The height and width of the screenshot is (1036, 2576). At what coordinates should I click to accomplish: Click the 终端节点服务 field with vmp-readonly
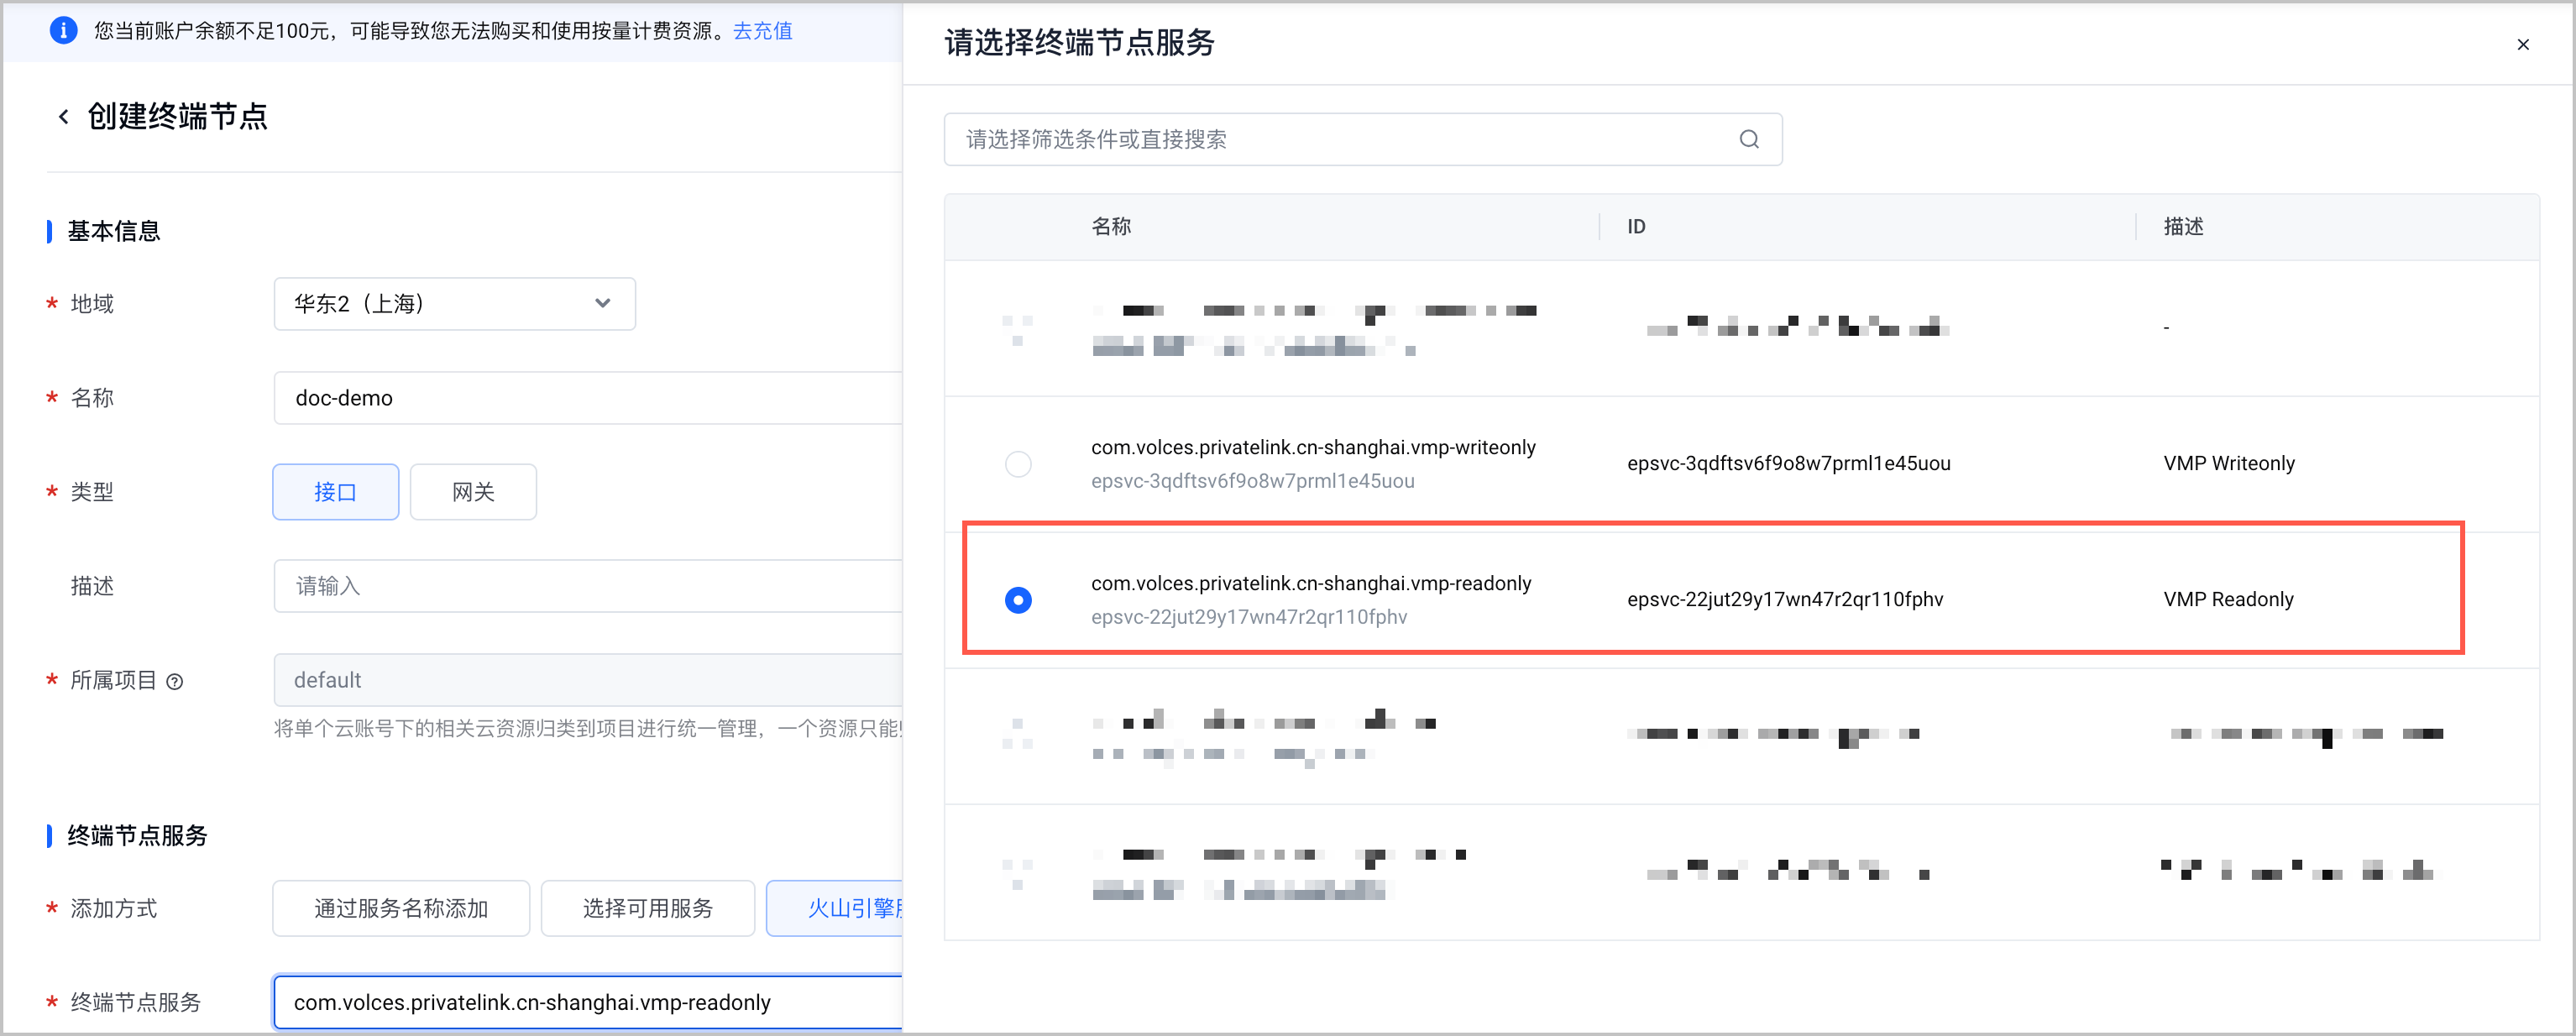[x=588, y=1002]
